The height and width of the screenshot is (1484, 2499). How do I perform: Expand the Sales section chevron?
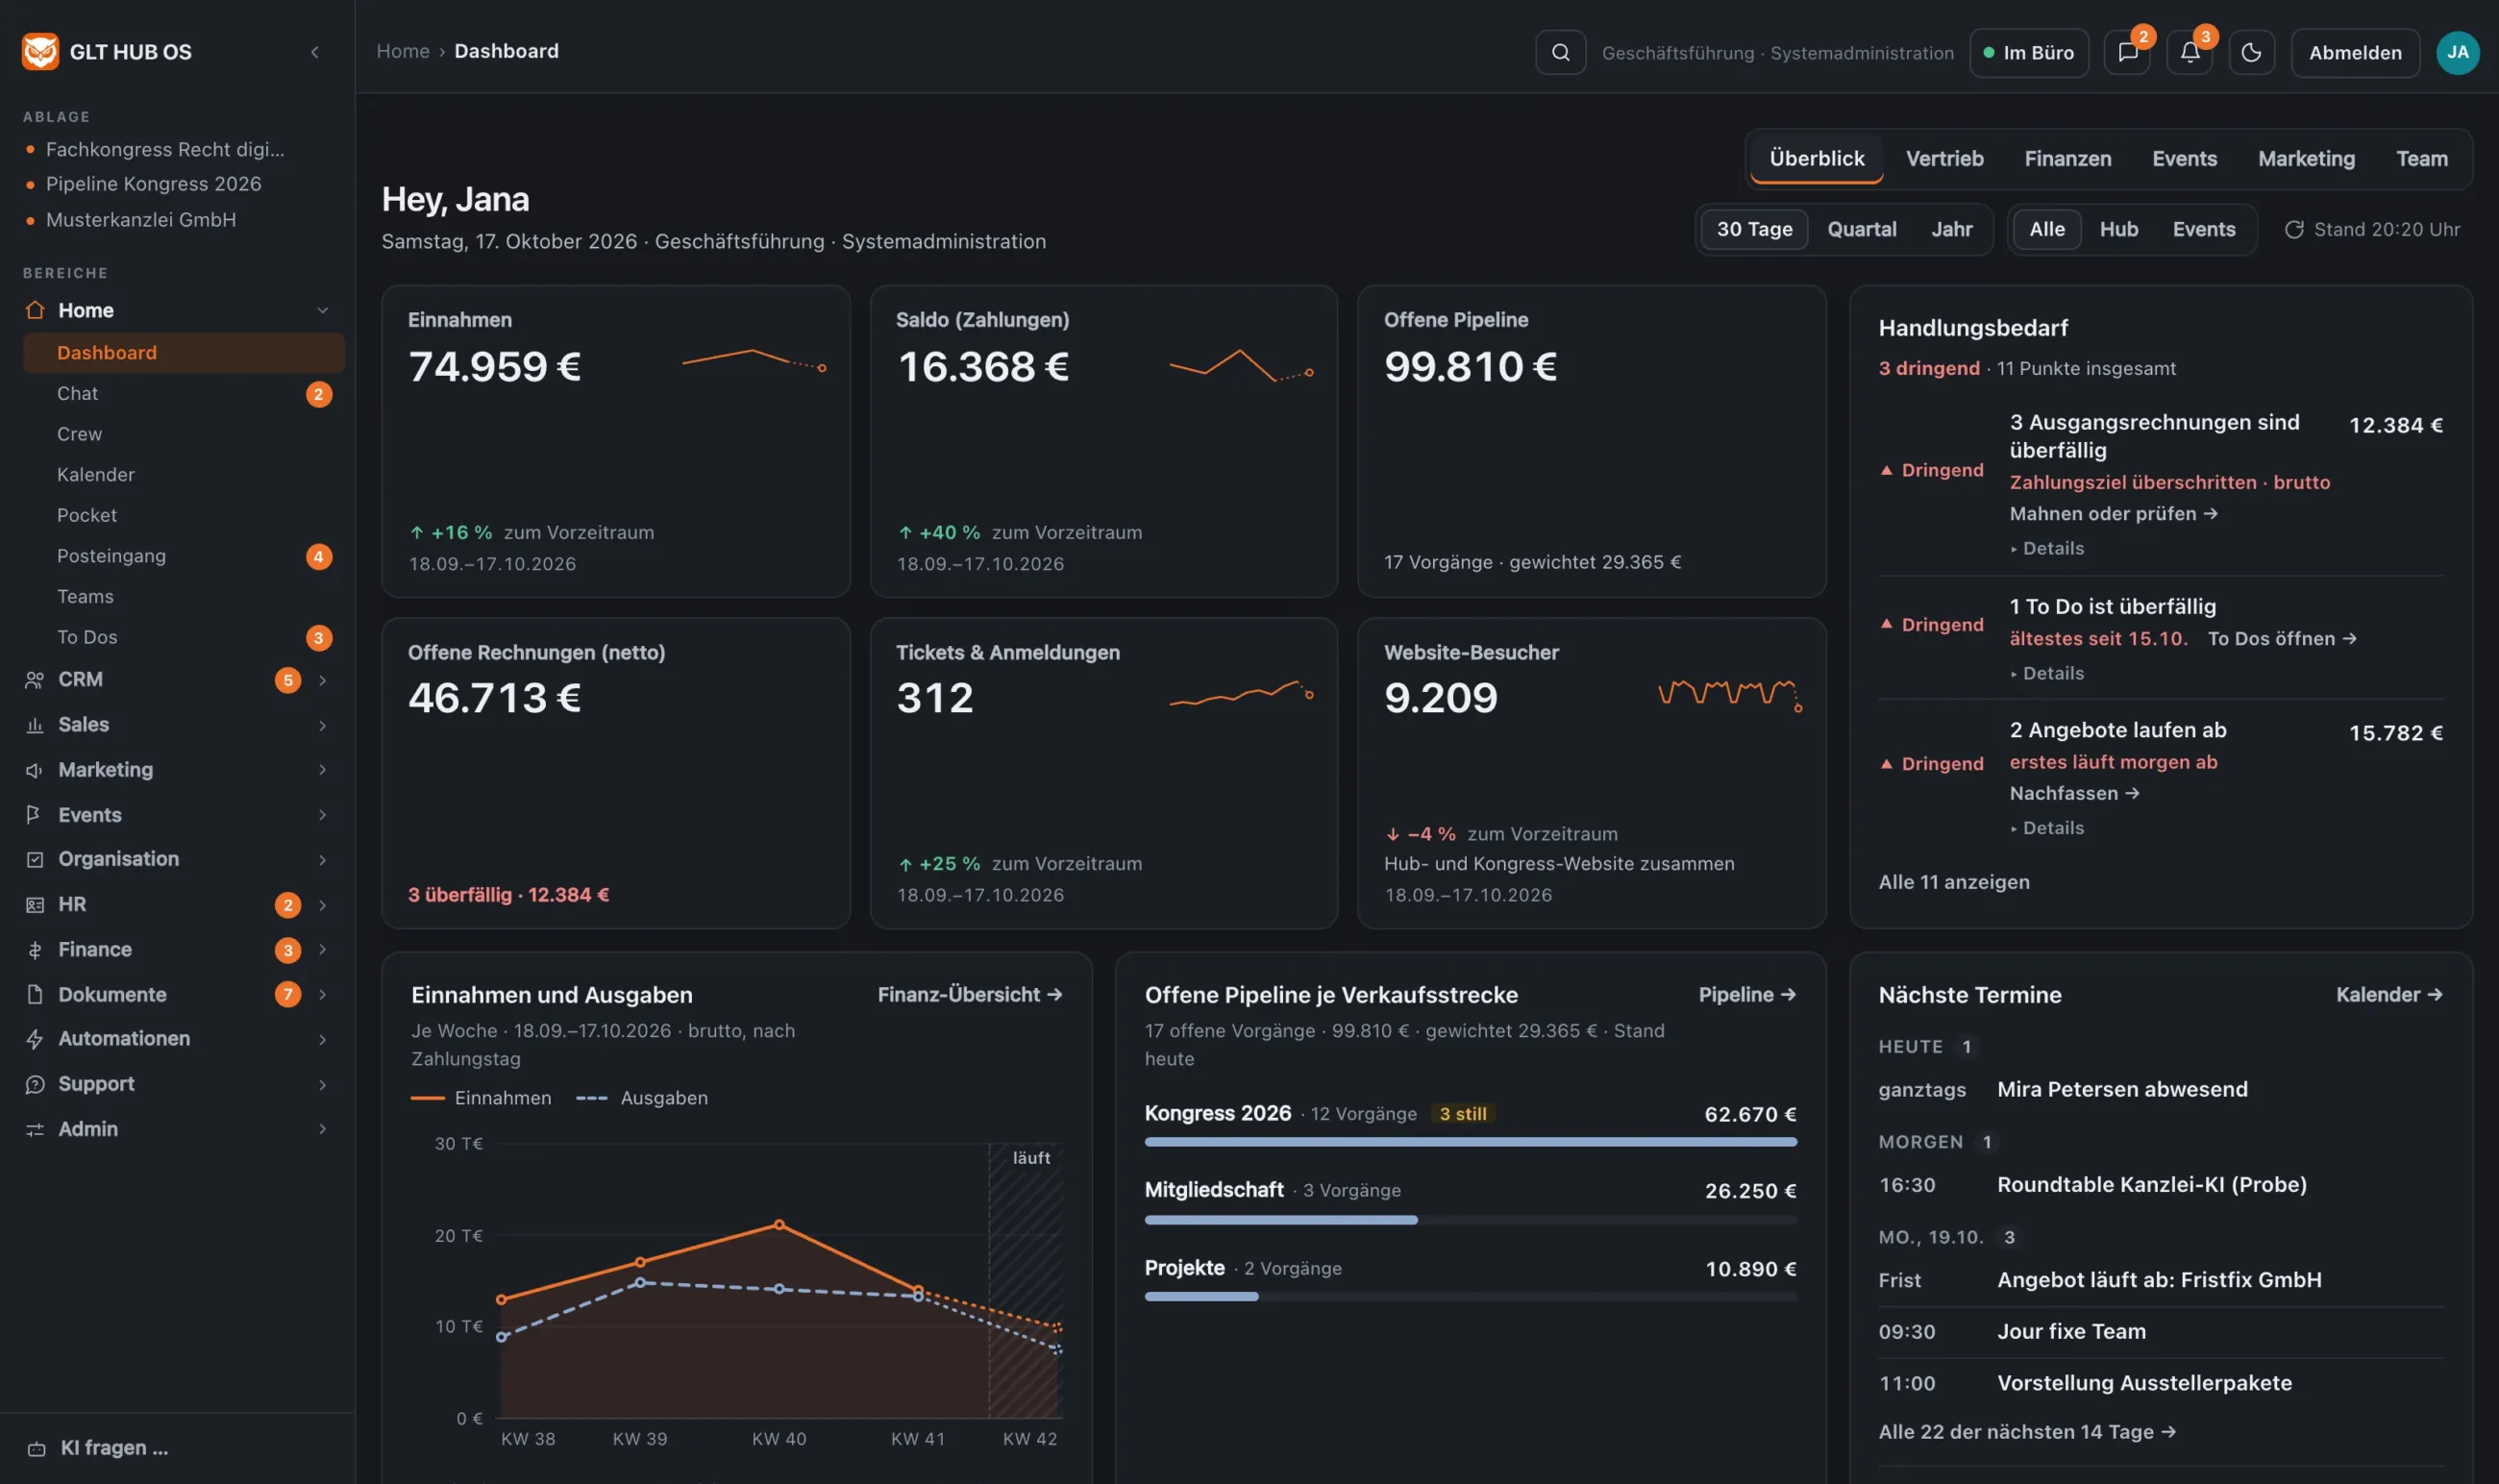click(x=322, y=725)
